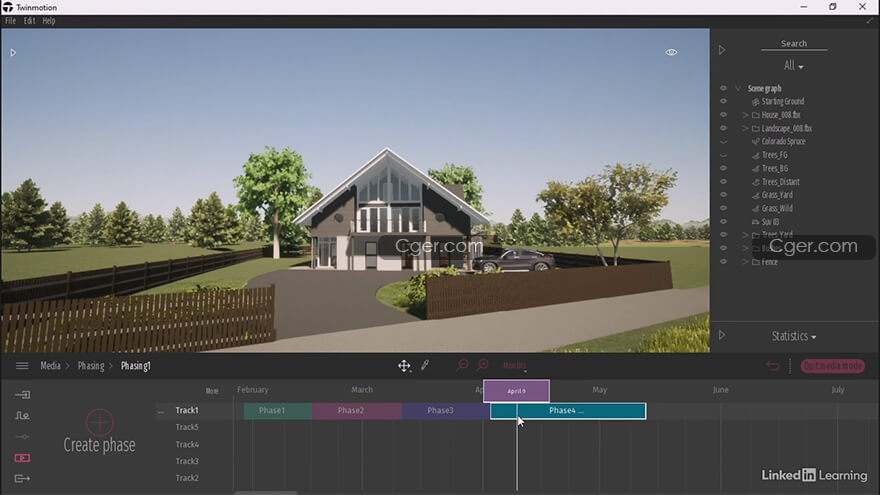Open the Statistics dropdown

[x=794, y=336]
